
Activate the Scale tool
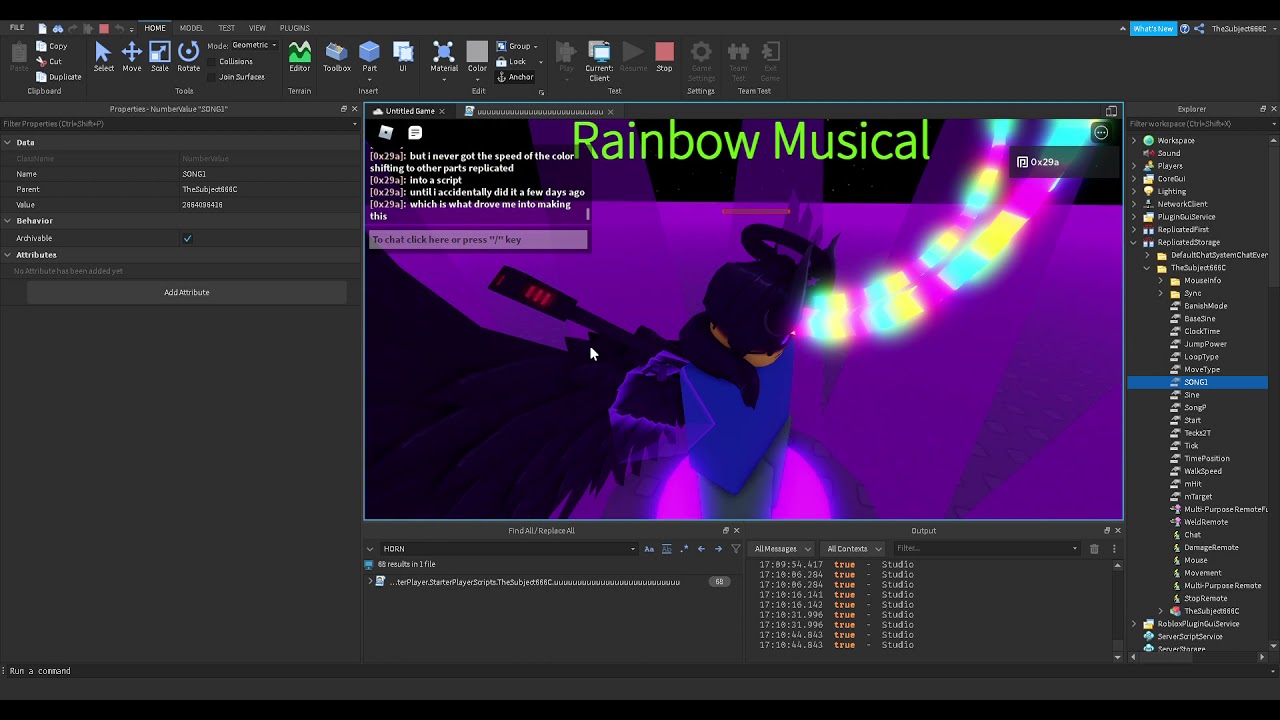tap(160, 57)
